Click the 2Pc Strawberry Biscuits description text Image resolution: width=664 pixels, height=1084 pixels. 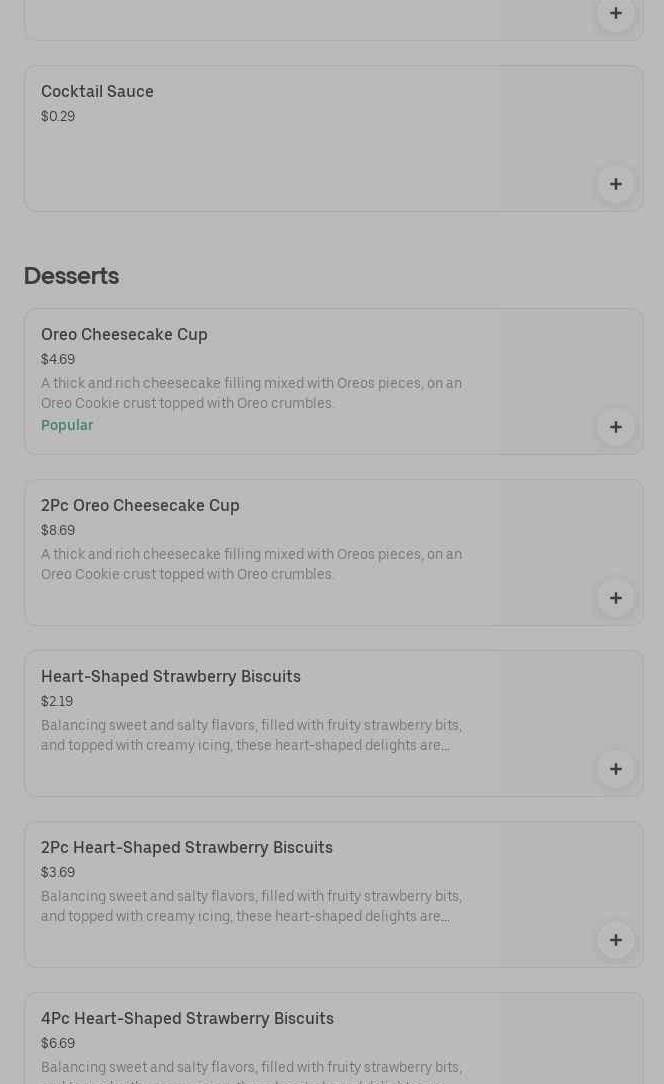point(251,906)
